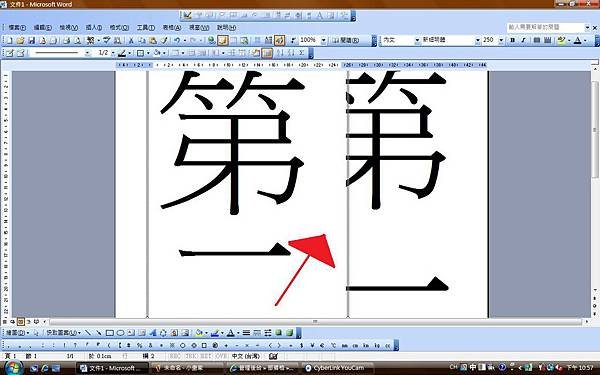Toggle the highlighted view button at the bottom left

pos(20,322)
